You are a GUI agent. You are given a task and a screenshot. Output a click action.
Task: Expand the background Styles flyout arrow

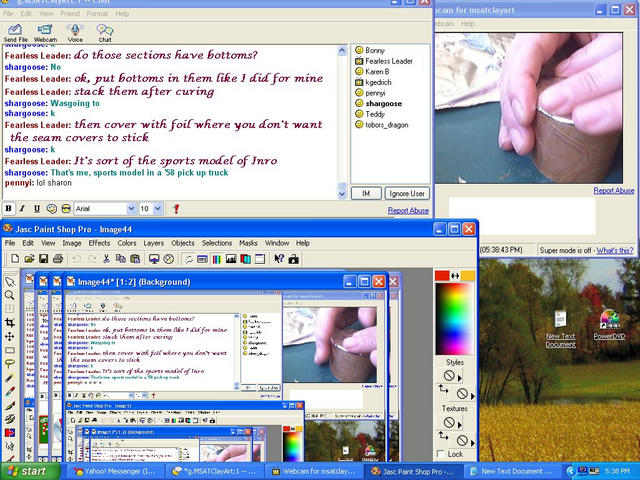pos(473,396)
